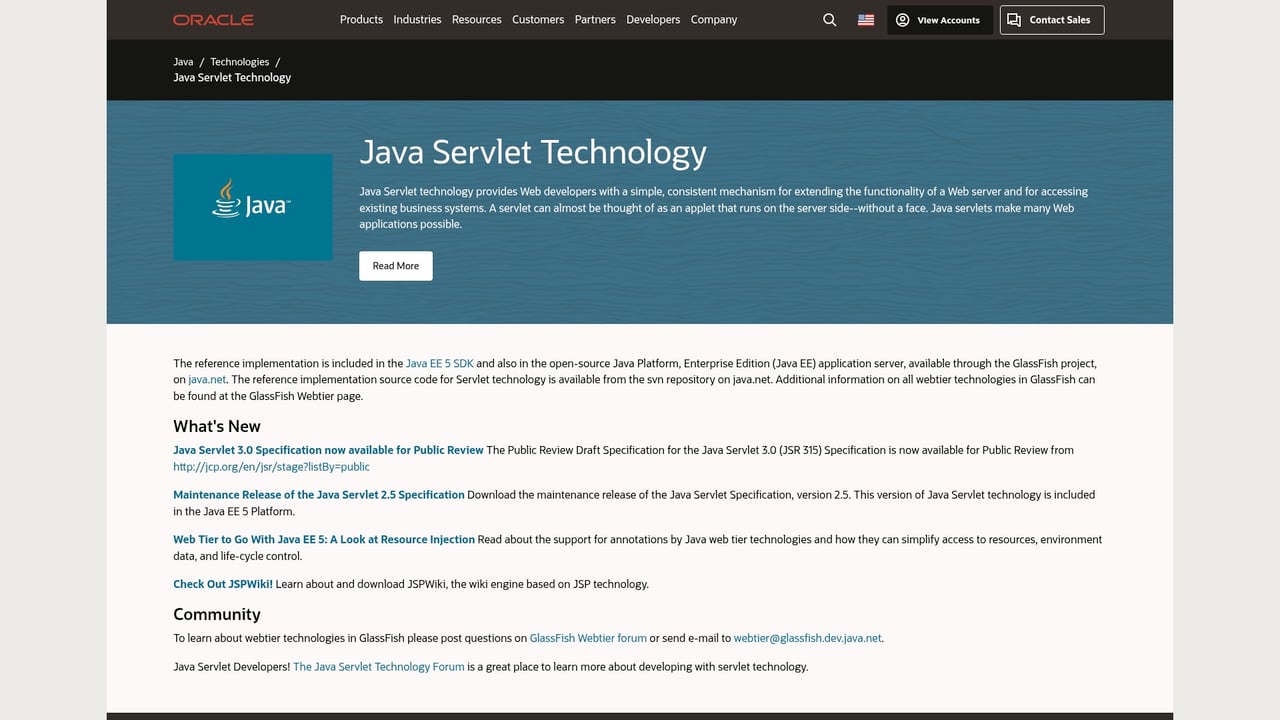Click the Java coffee cup logo
The width and height of the screenshot is (1280, 720).
224,199
